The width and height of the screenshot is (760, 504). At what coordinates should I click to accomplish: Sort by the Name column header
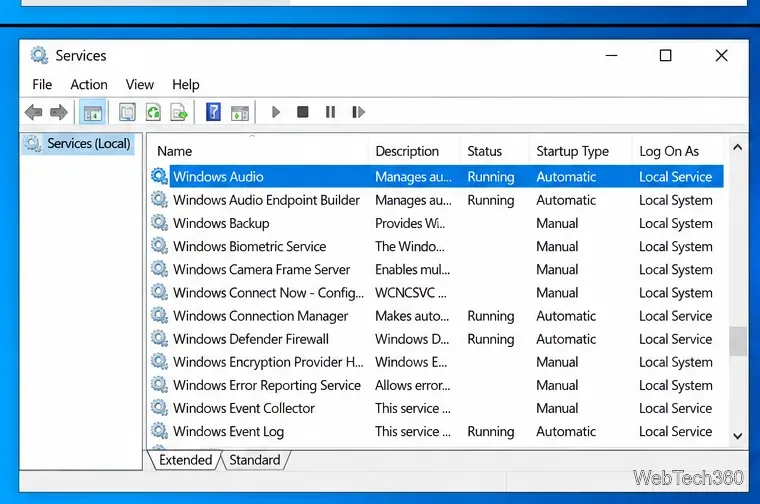point(174,151)
